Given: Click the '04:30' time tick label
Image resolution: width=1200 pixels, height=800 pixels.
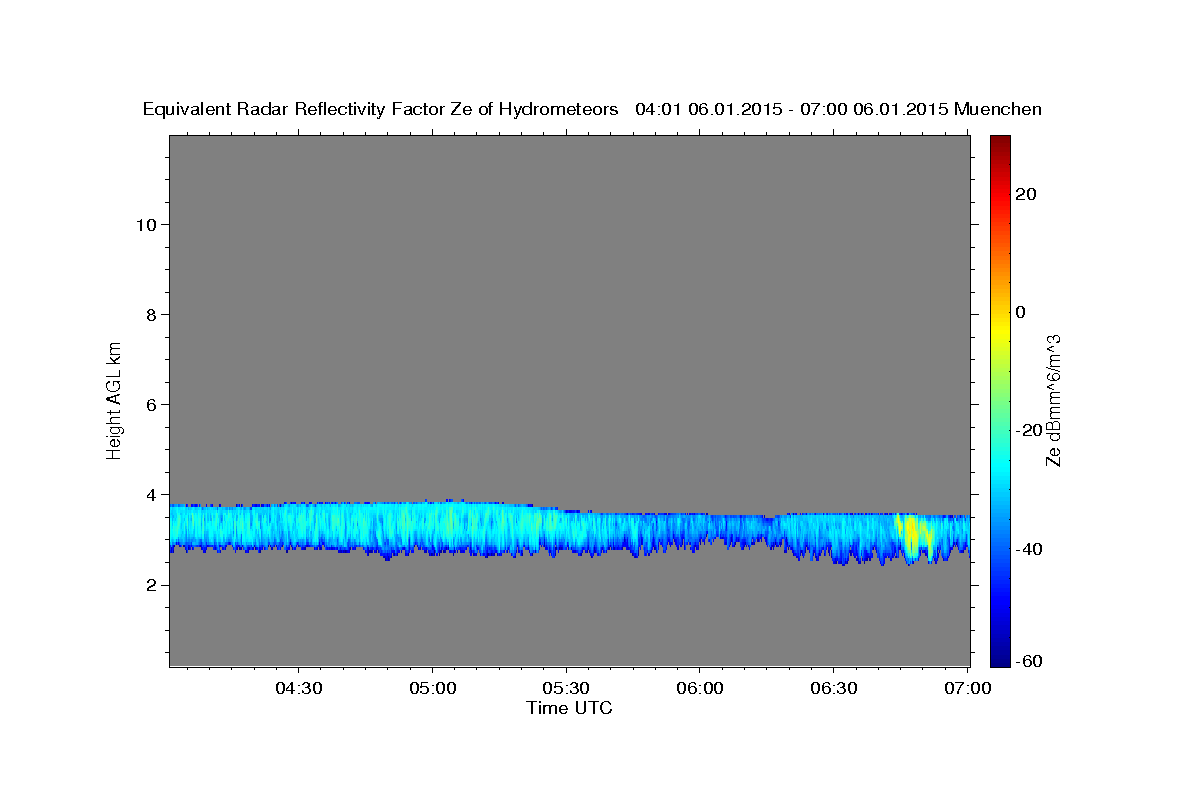Looking at the screenshot, I should [299, 688].
